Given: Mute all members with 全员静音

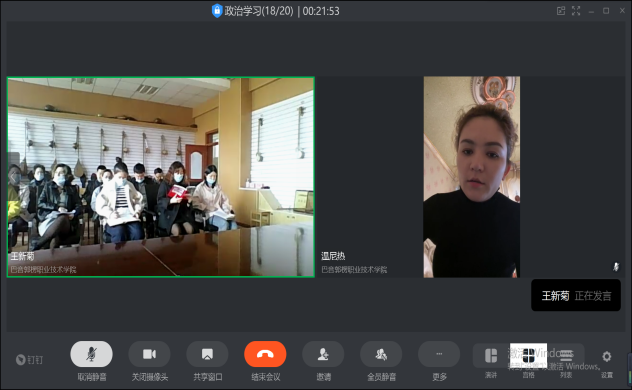Looking at the screenshot, I should coord(381,354).
